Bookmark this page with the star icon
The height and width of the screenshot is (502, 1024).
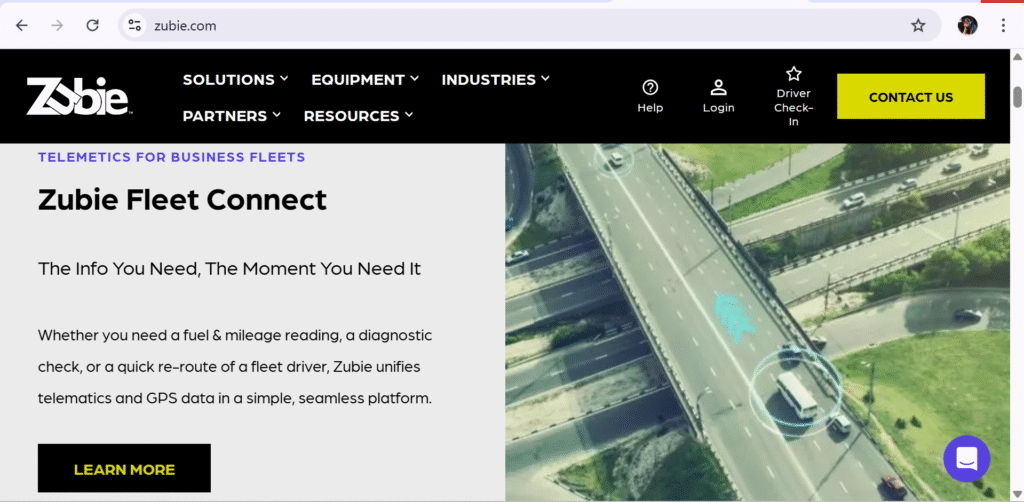pos(918,25)
